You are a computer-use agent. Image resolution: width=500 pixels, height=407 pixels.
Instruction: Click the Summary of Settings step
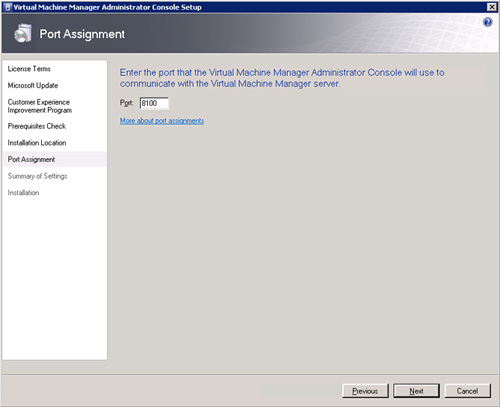[37, 176]
